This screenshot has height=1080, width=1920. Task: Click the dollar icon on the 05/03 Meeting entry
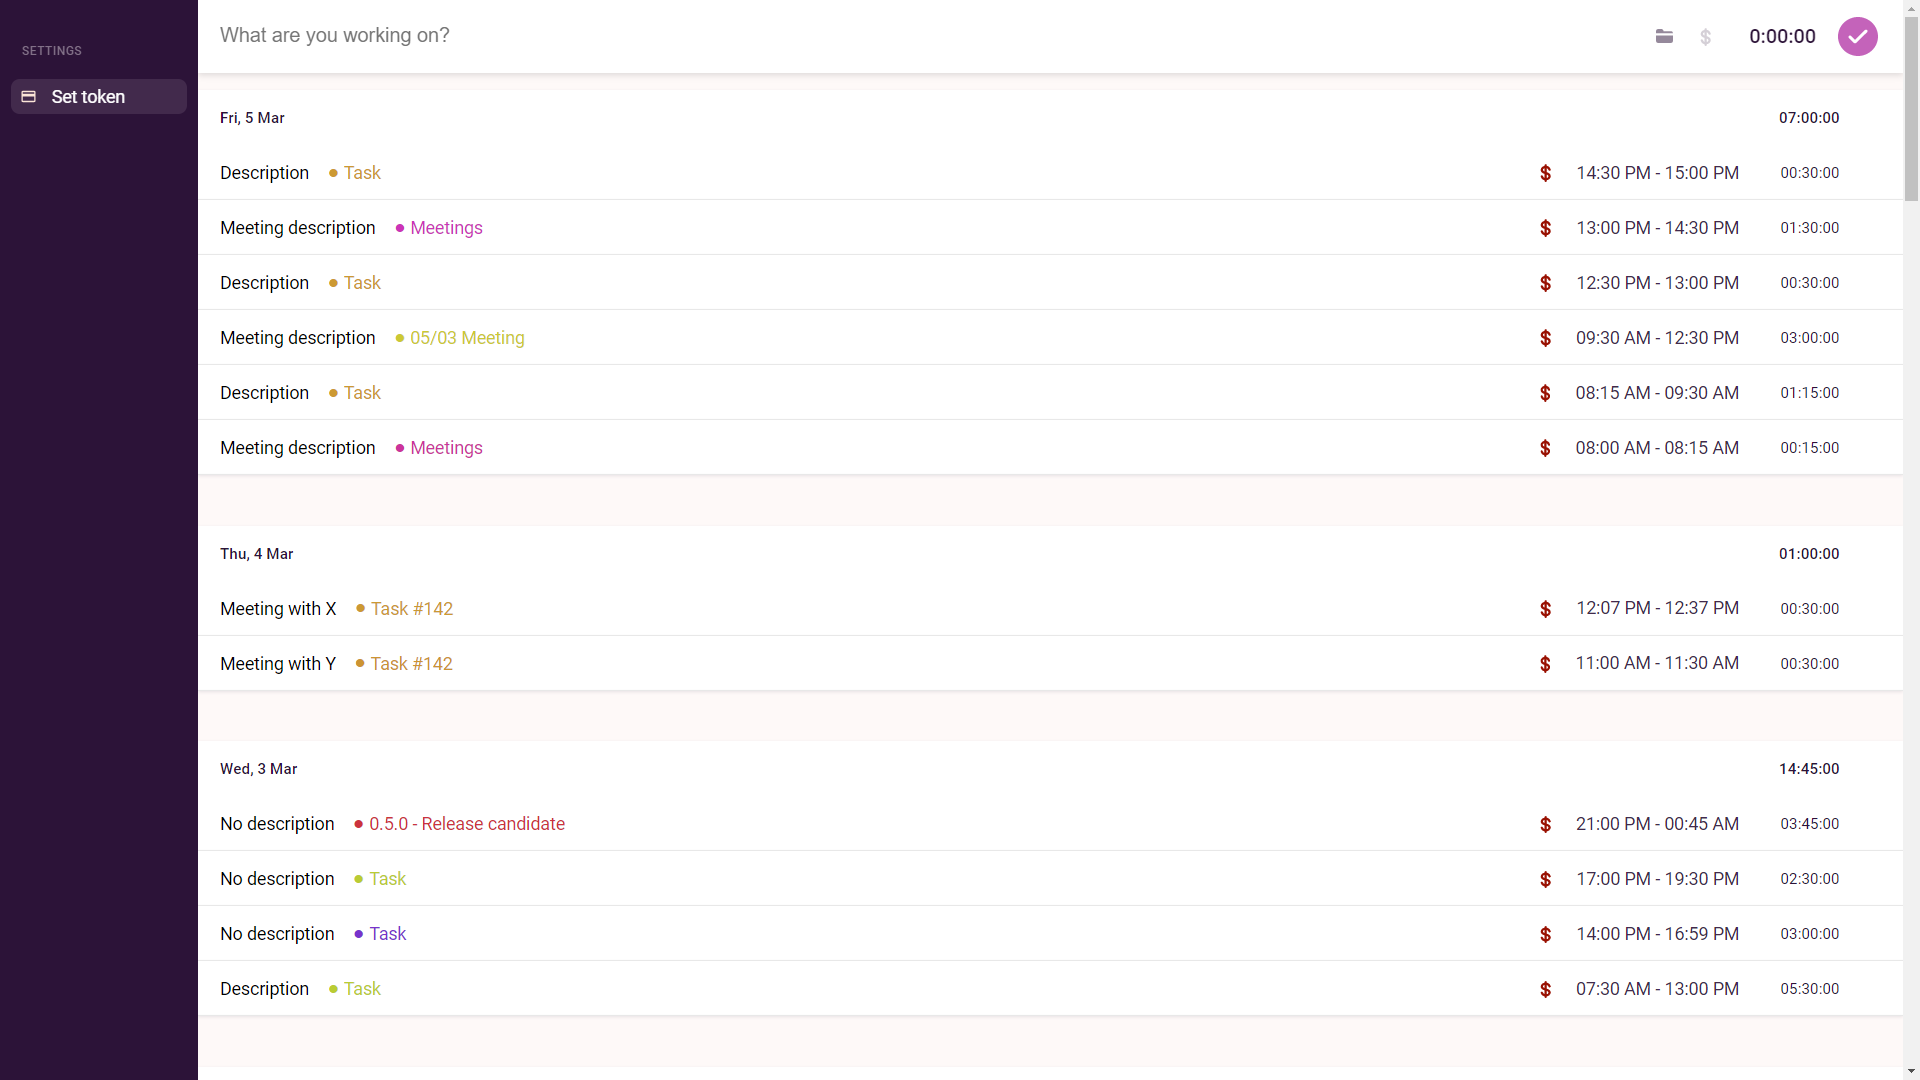coord(1545,338)
